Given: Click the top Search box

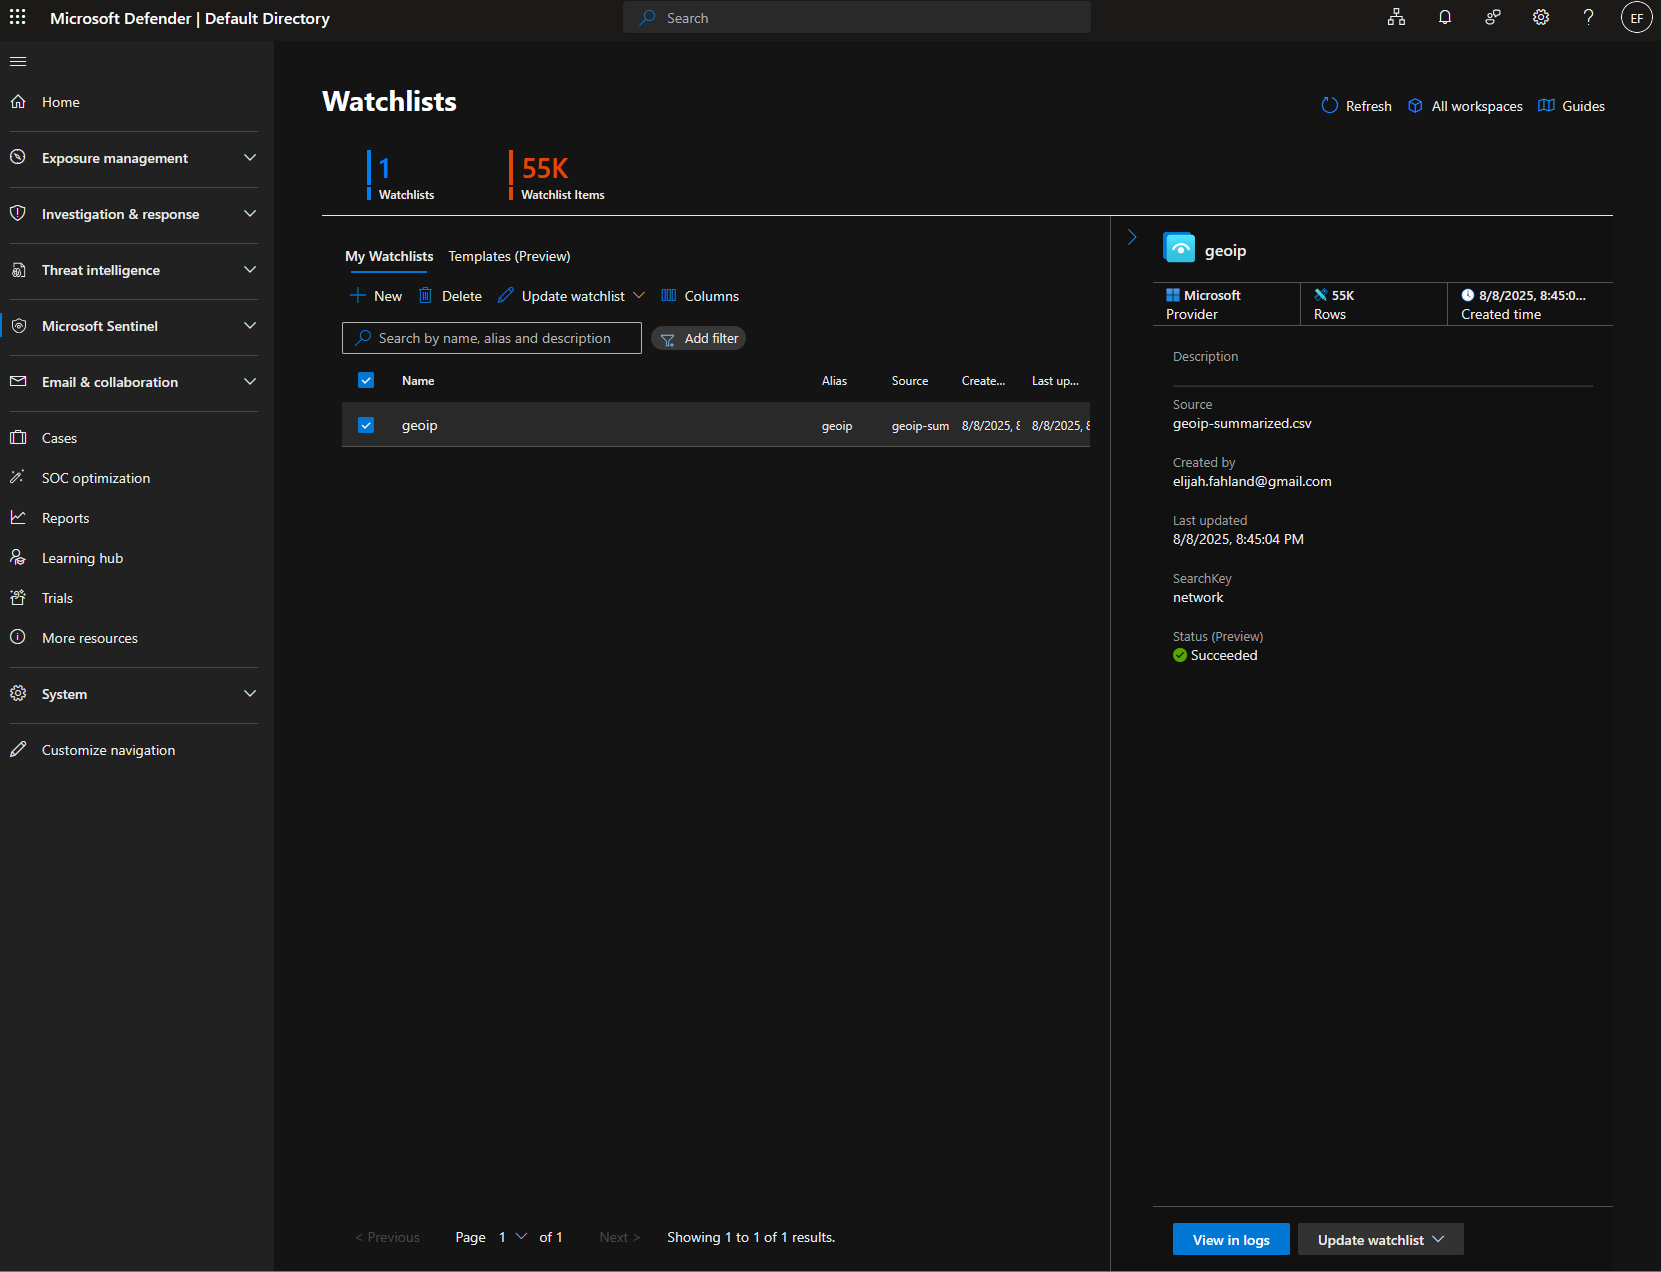Looking at the screenshot, I should point(857,17).
